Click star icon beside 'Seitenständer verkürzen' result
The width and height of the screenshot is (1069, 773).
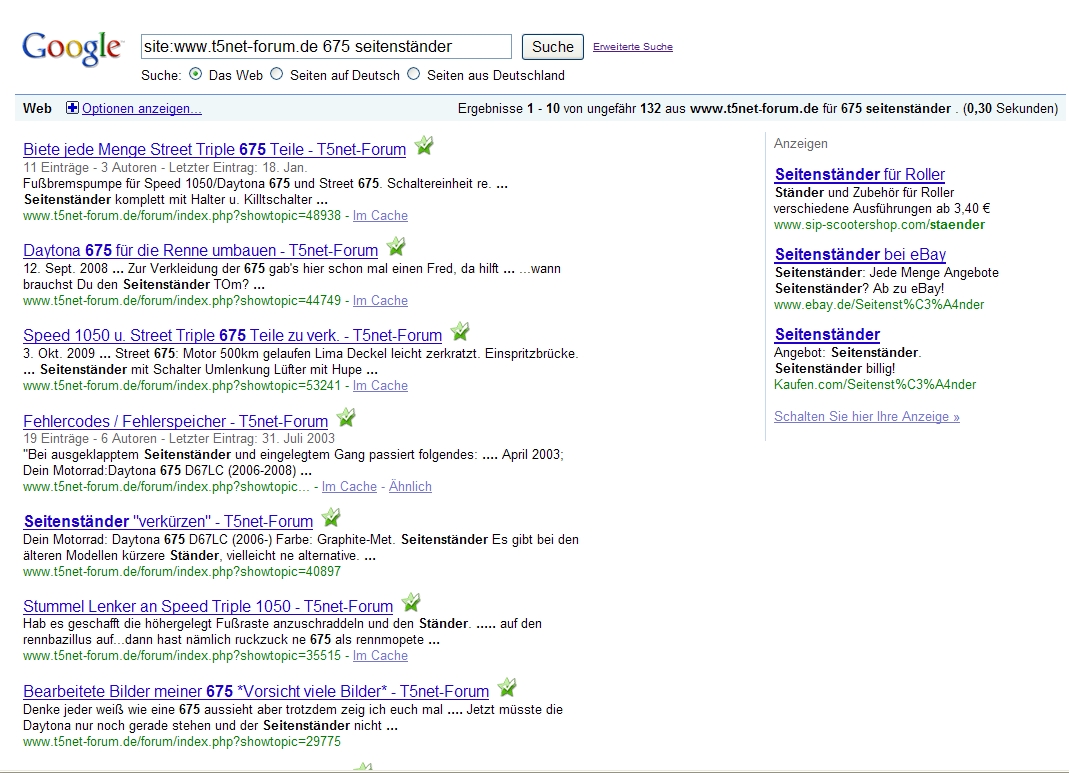click(331, 517)
